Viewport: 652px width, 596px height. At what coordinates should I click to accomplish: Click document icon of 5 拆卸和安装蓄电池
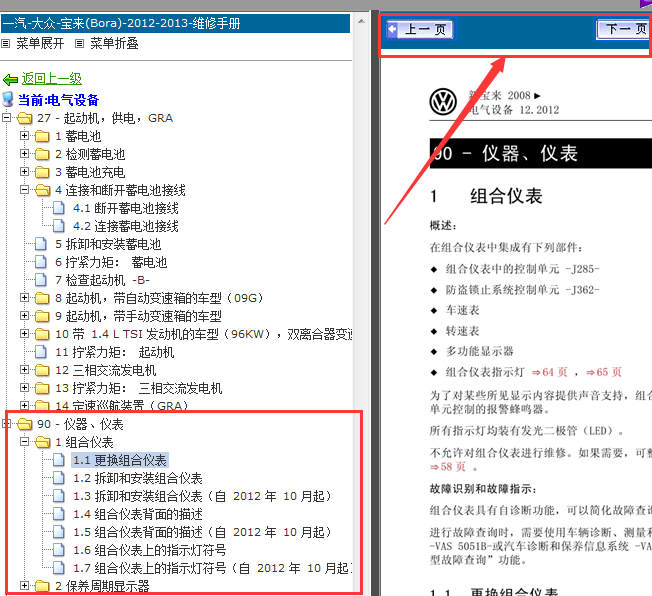[41, 244]
